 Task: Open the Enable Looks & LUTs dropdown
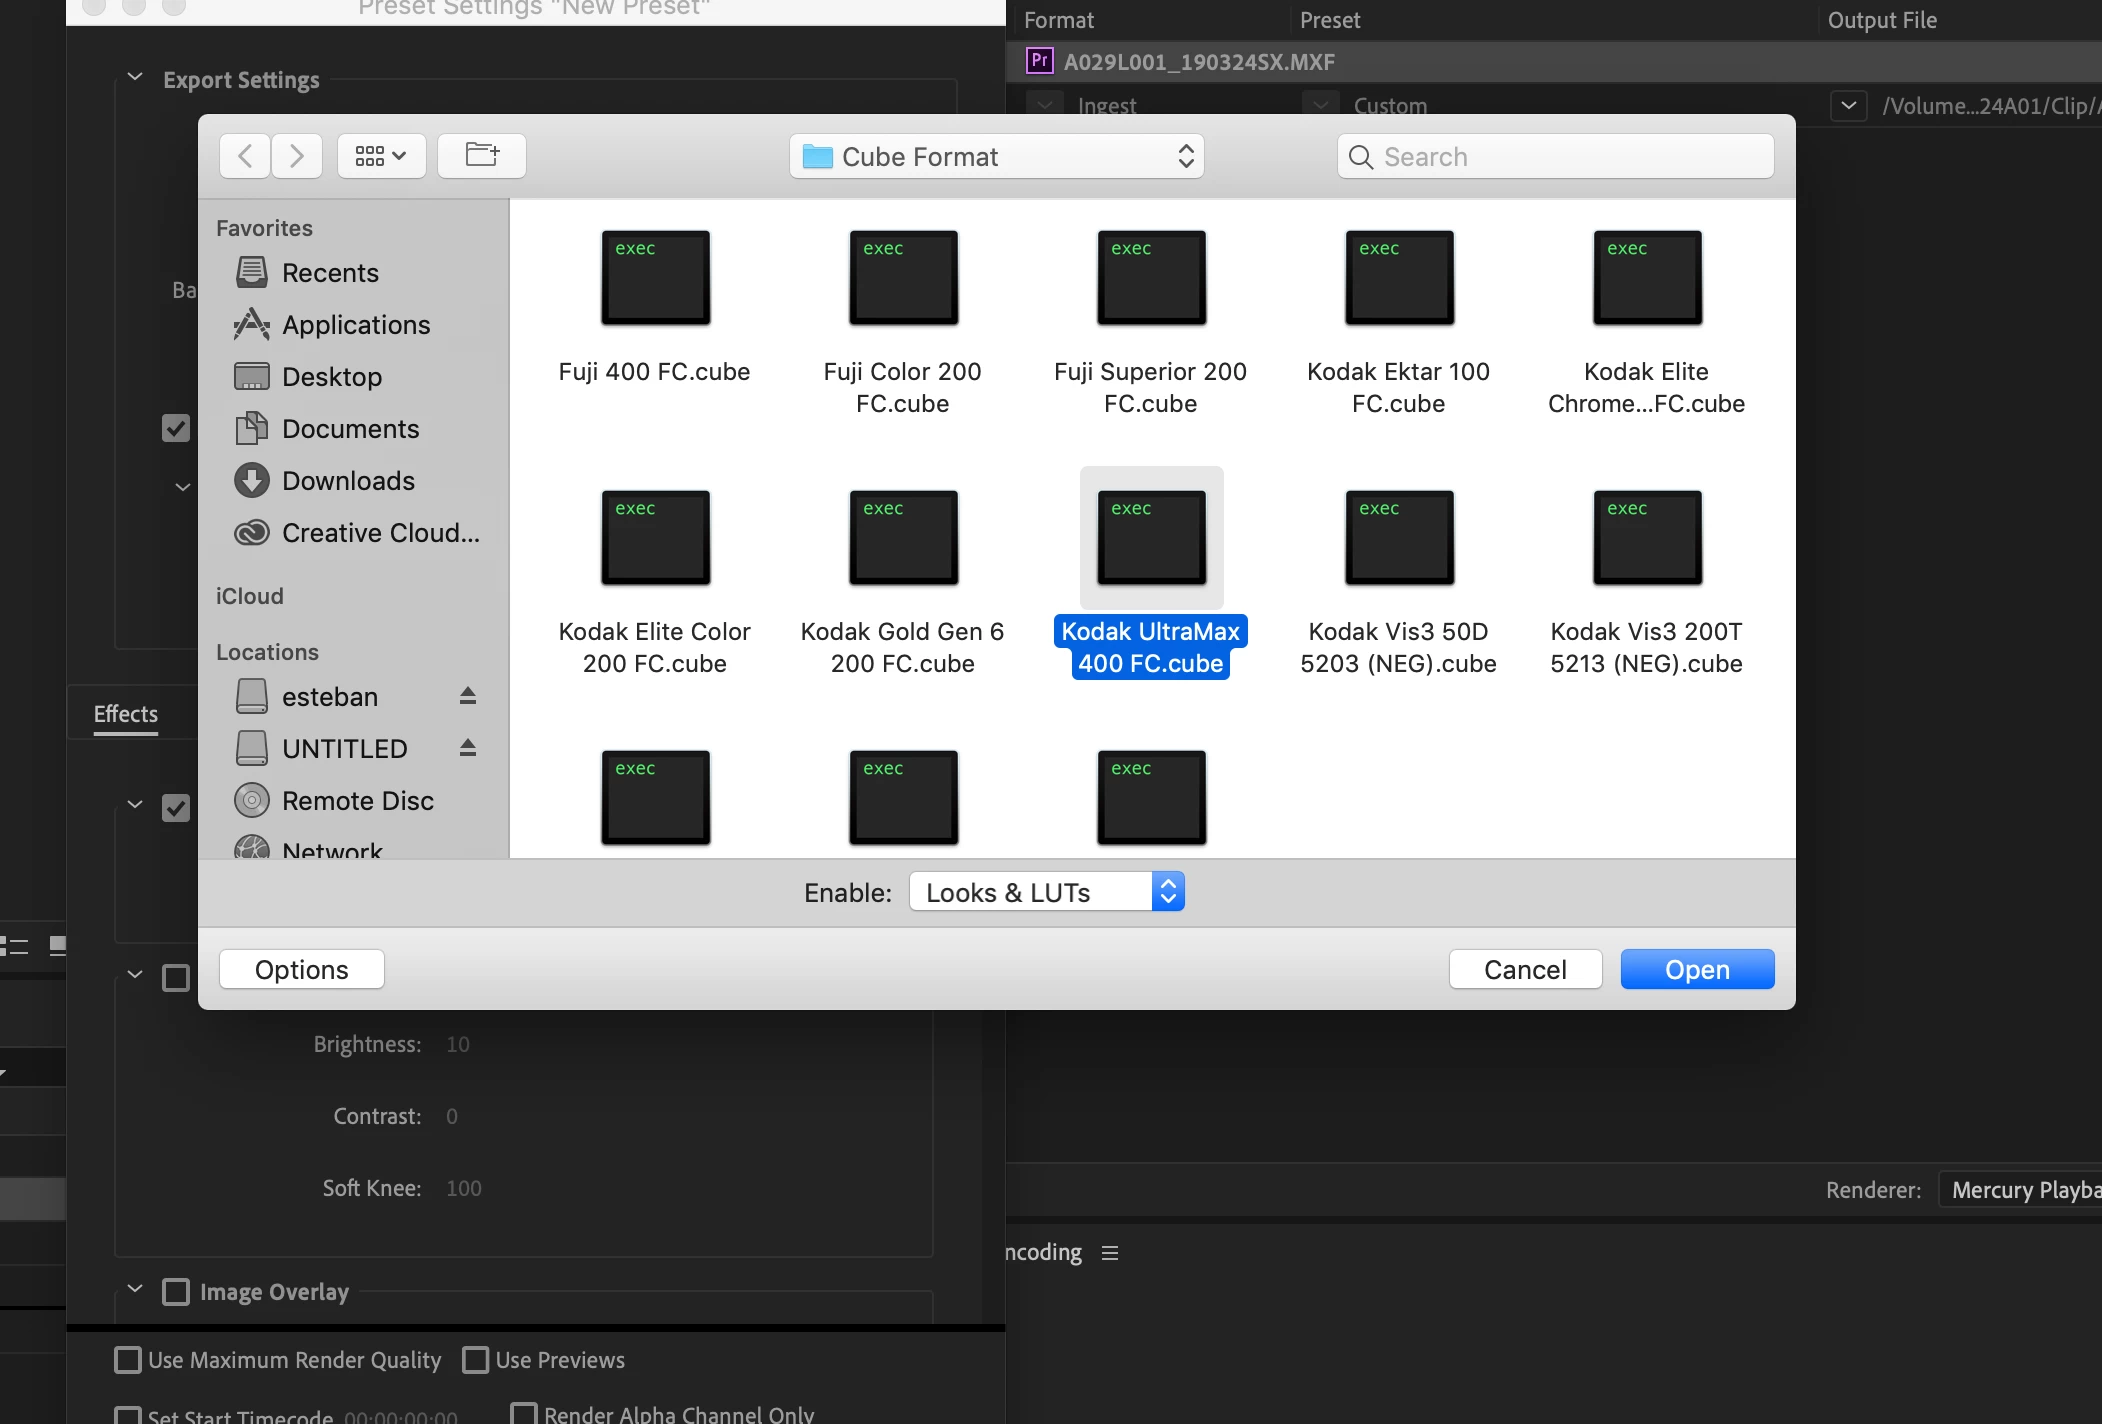click(1046, 892)
